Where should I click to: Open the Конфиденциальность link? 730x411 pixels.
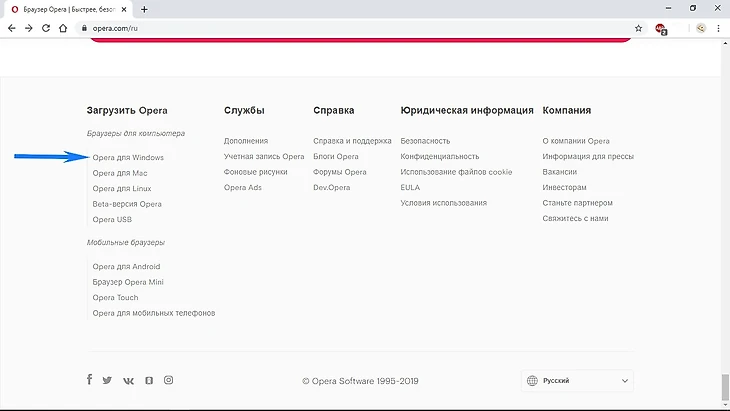(439, 156)
